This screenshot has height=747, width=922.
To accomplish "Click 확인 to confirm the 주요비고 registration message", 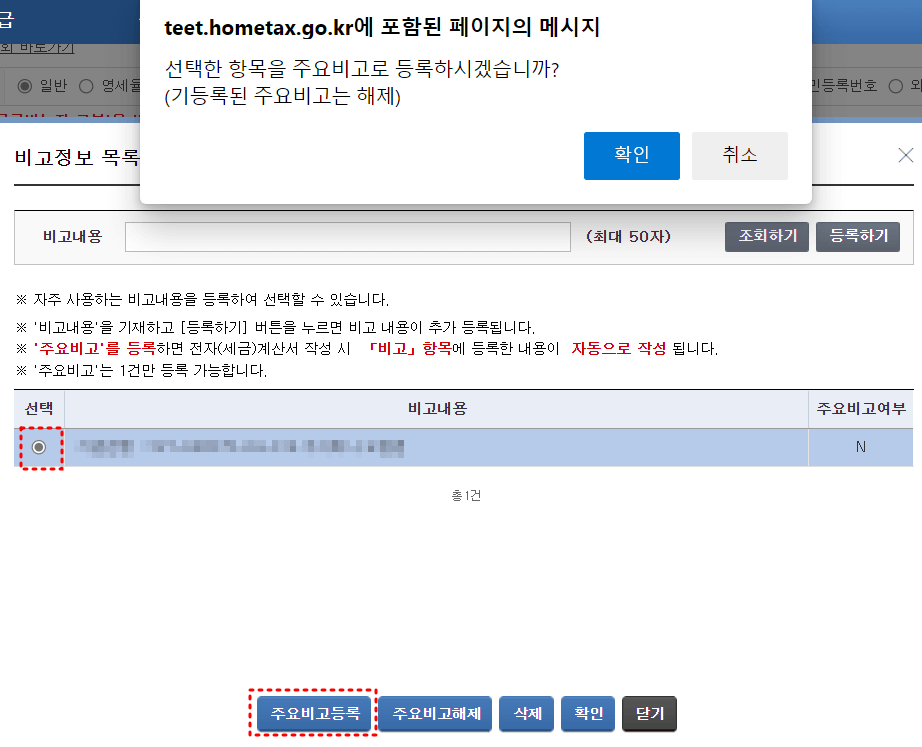I will coord(631,156).
